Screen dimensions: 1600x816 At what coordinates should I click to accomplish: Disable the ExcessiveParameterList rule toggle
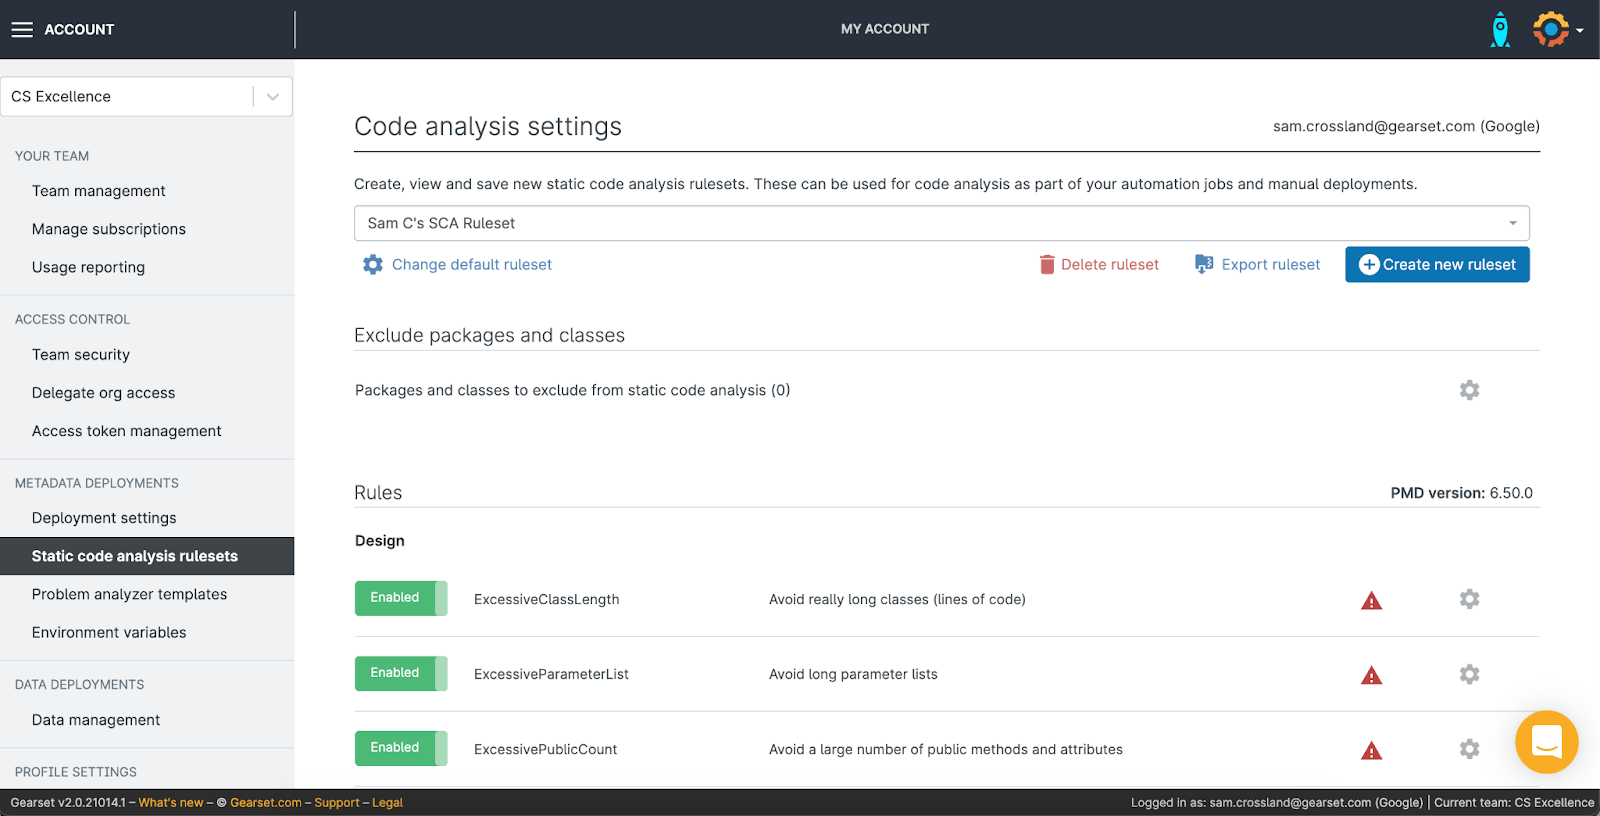pos(401,673)
